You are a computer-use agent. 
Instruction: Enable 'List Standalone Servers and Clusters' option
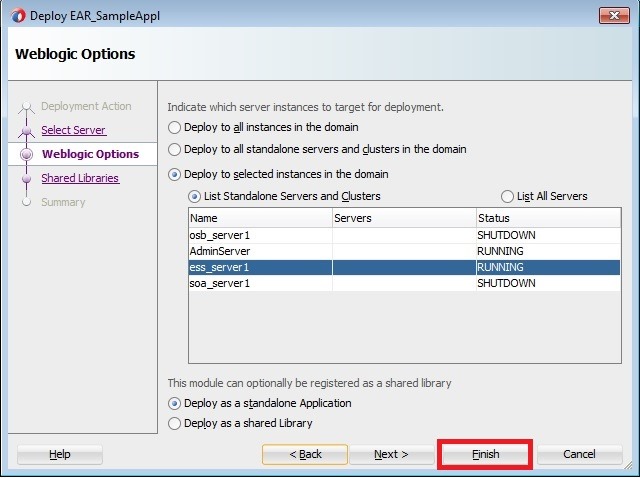(196, 197)
